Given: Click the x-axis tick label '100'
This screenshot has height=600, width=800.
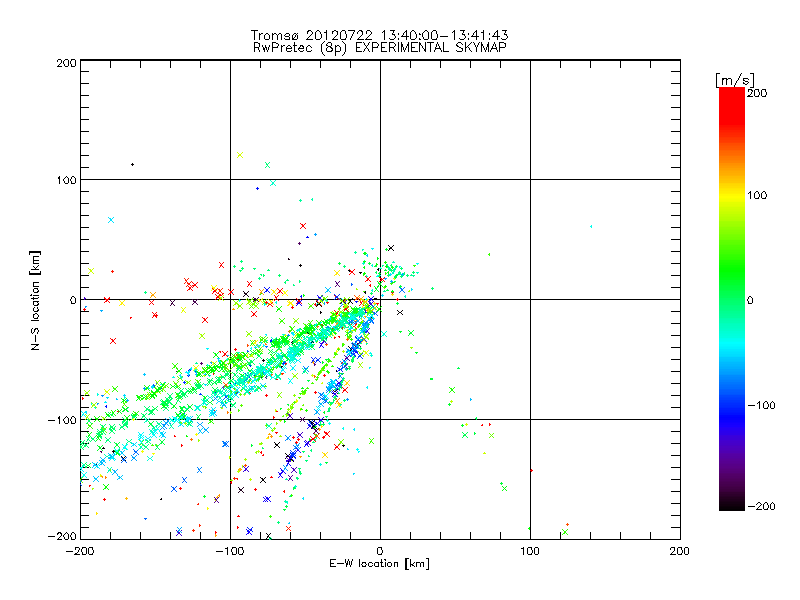Looking at the screenshot, I should 530,551.
